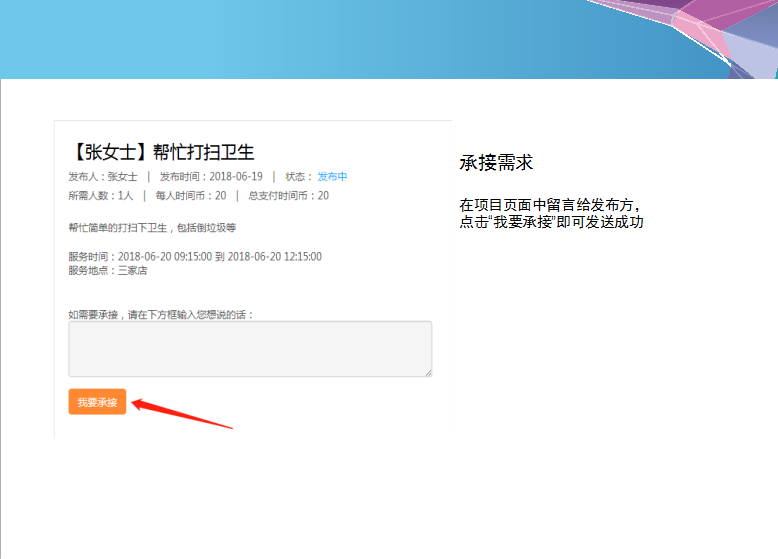Click the 发布时间：2018-06-19 text
The width and height of the screenshot is (778, 559).
tap(211, 177)
